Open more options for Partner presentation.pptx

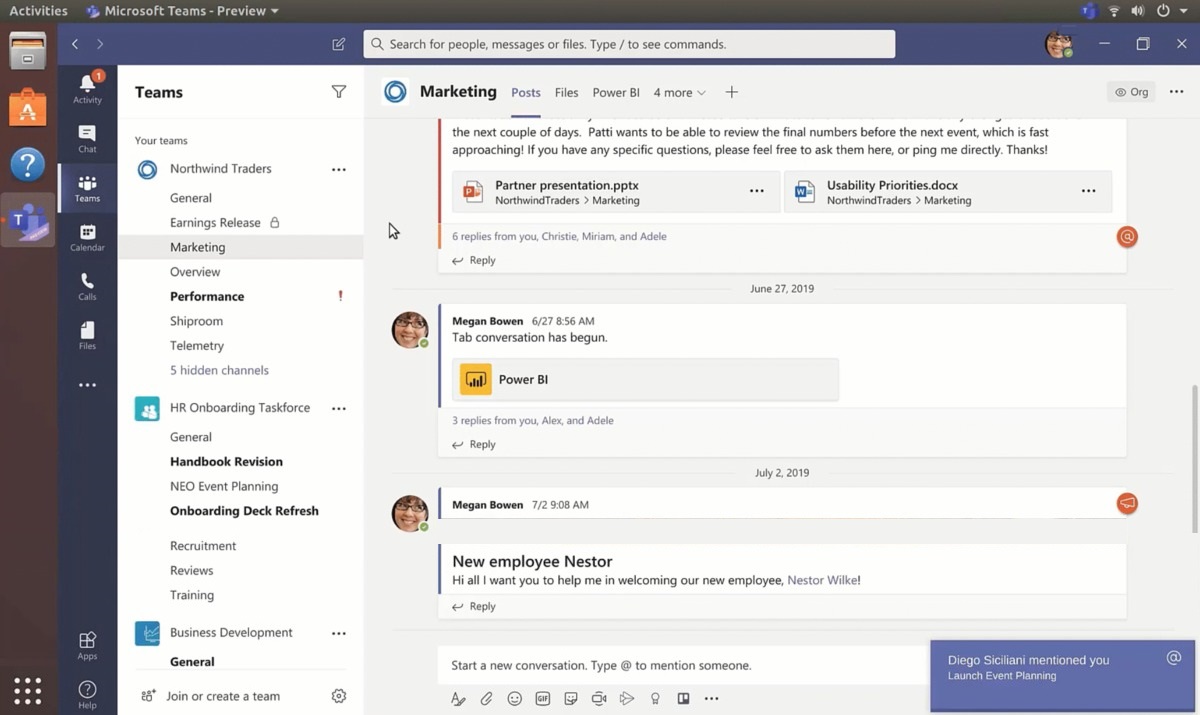click(757, 191)
